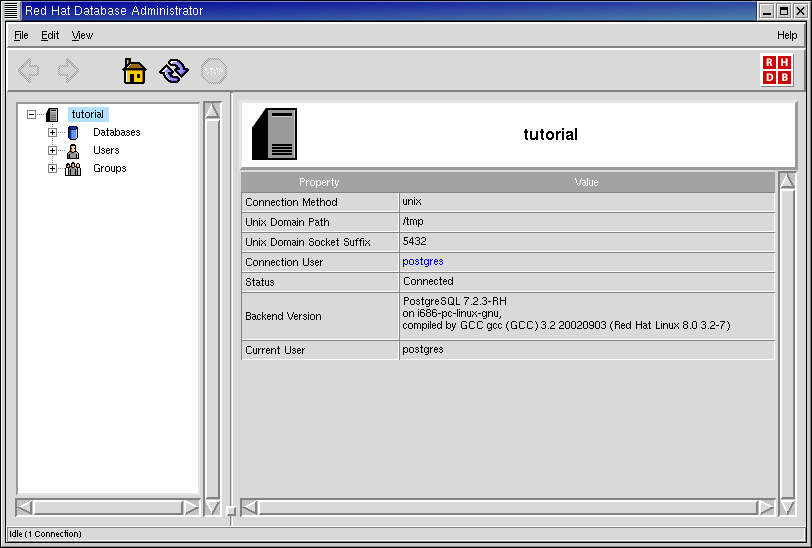
Task: Go forward with the right arrow icon
Action: (68, 70)
